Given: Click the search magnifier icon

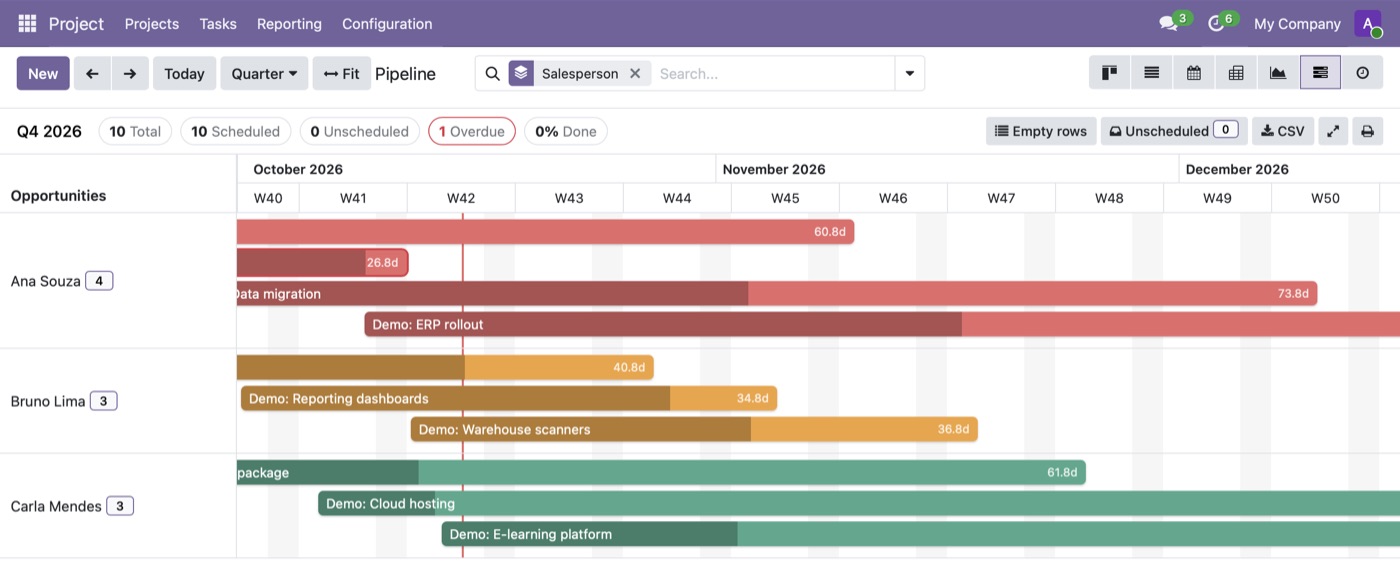Looking at the screenshot, I should click(x=492, y=73).
